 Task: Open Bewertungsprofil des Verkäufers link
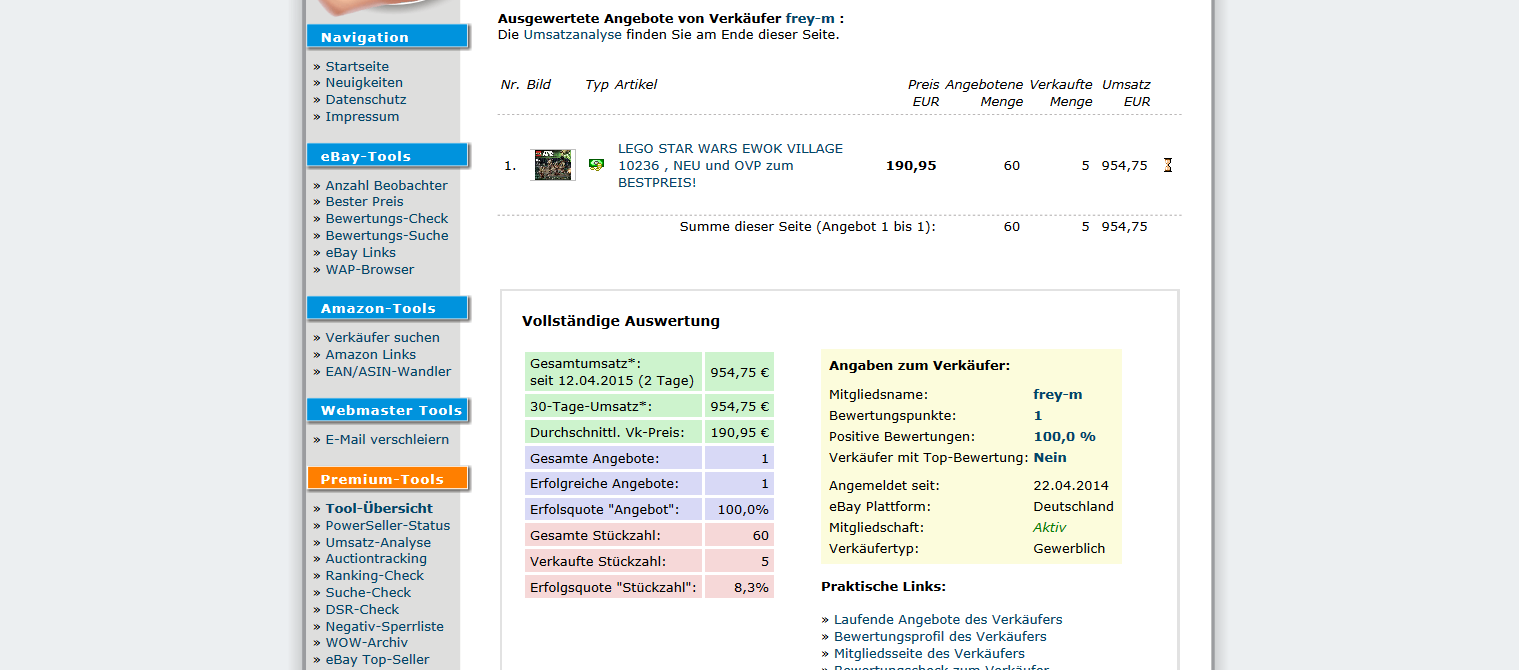tap(940, 637)
